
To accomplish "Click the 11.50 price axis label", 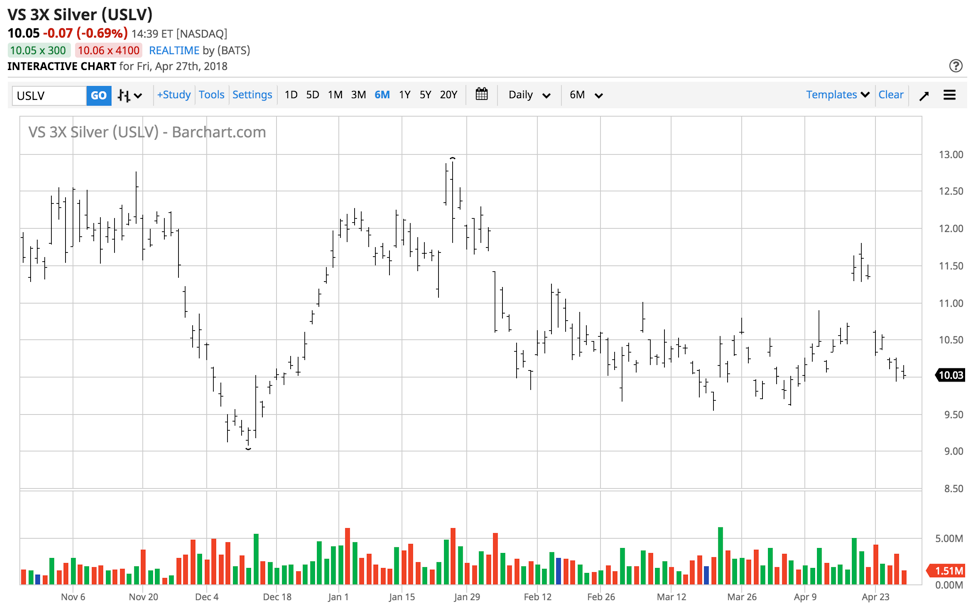I will click(x=951, y=266).
